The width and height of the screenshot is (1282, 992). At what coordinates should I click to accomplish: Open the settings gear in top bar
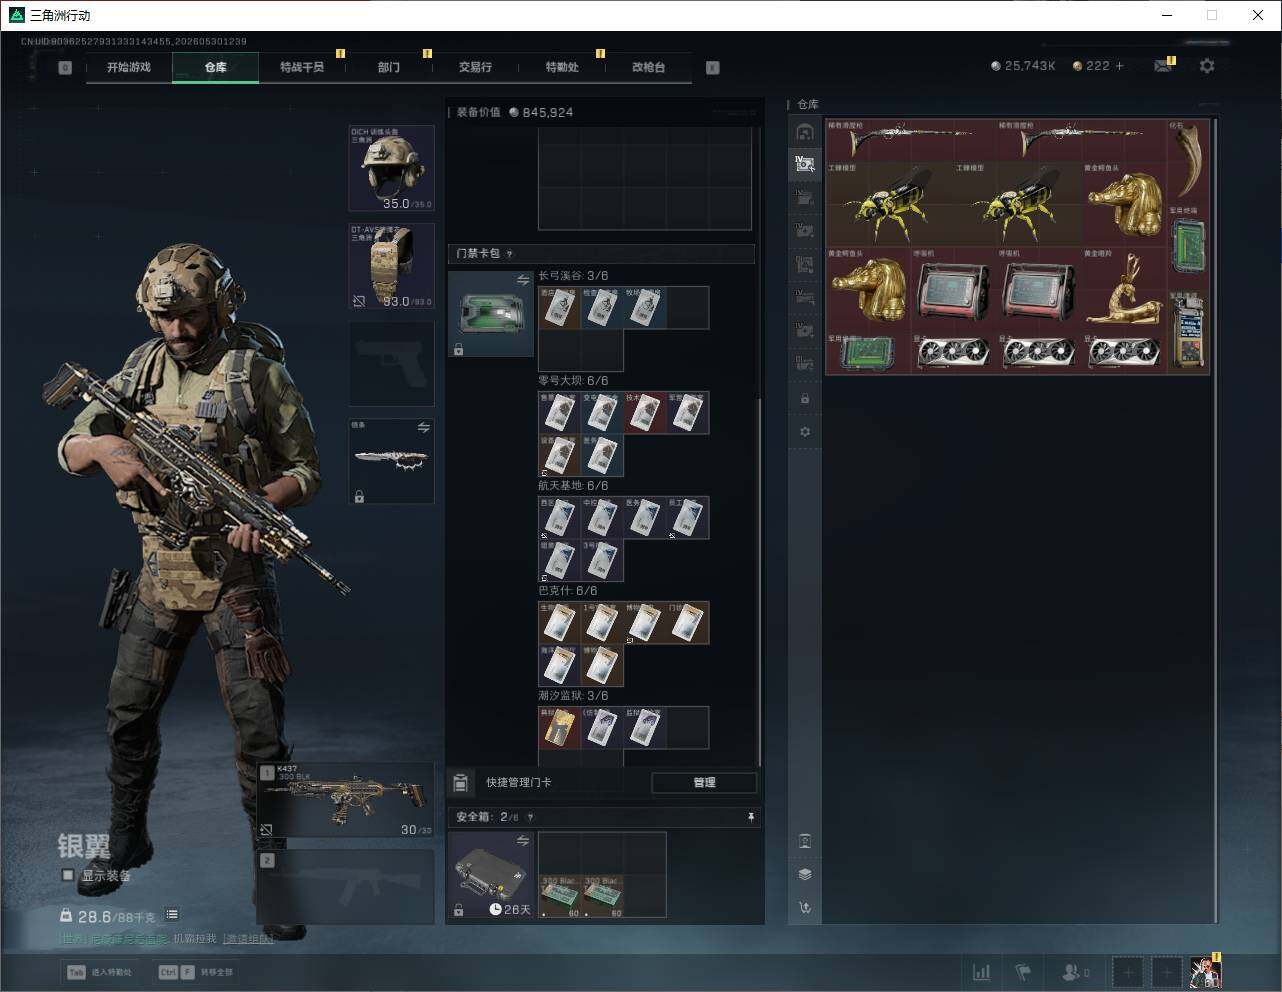tap(1207, 66)
